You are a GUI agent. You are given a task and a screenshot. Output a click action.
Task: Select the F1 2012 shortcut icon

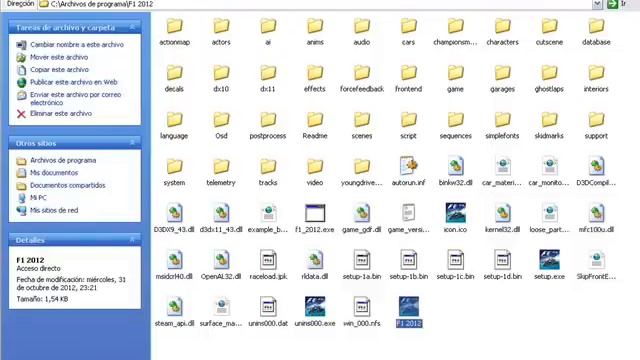(x=409, y=307)
